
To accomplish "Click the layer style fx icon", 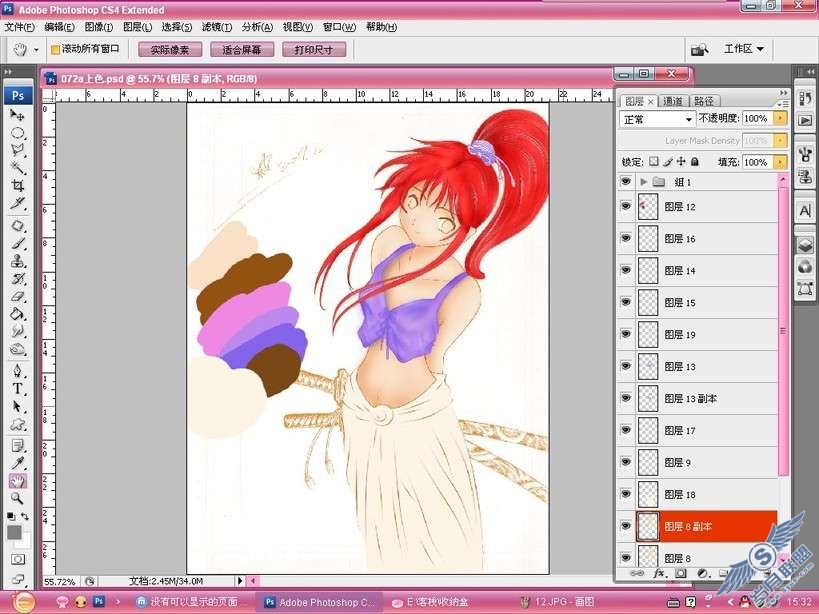I will (659, 573).
